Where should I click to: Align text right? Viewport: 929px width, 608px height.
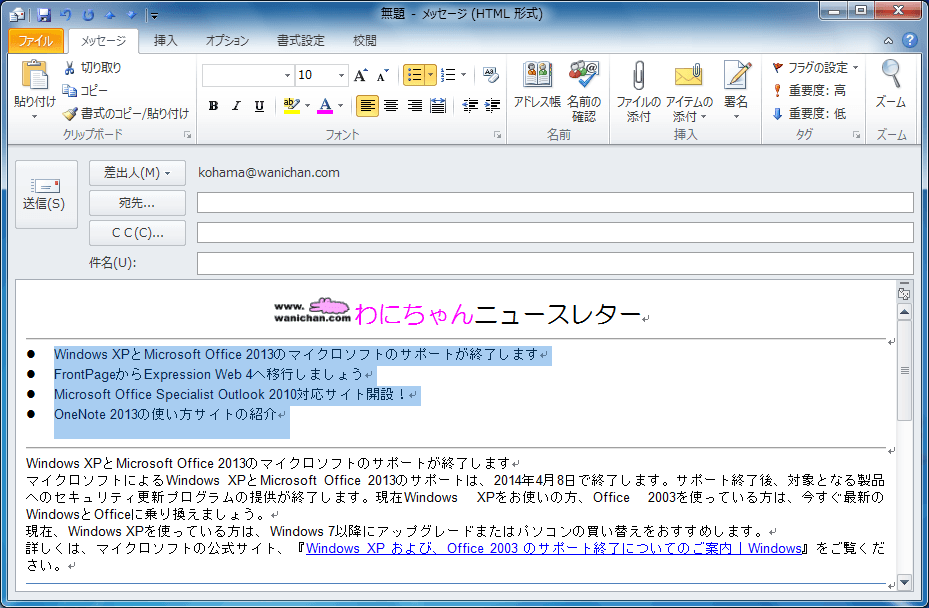[x=415, y=106]
